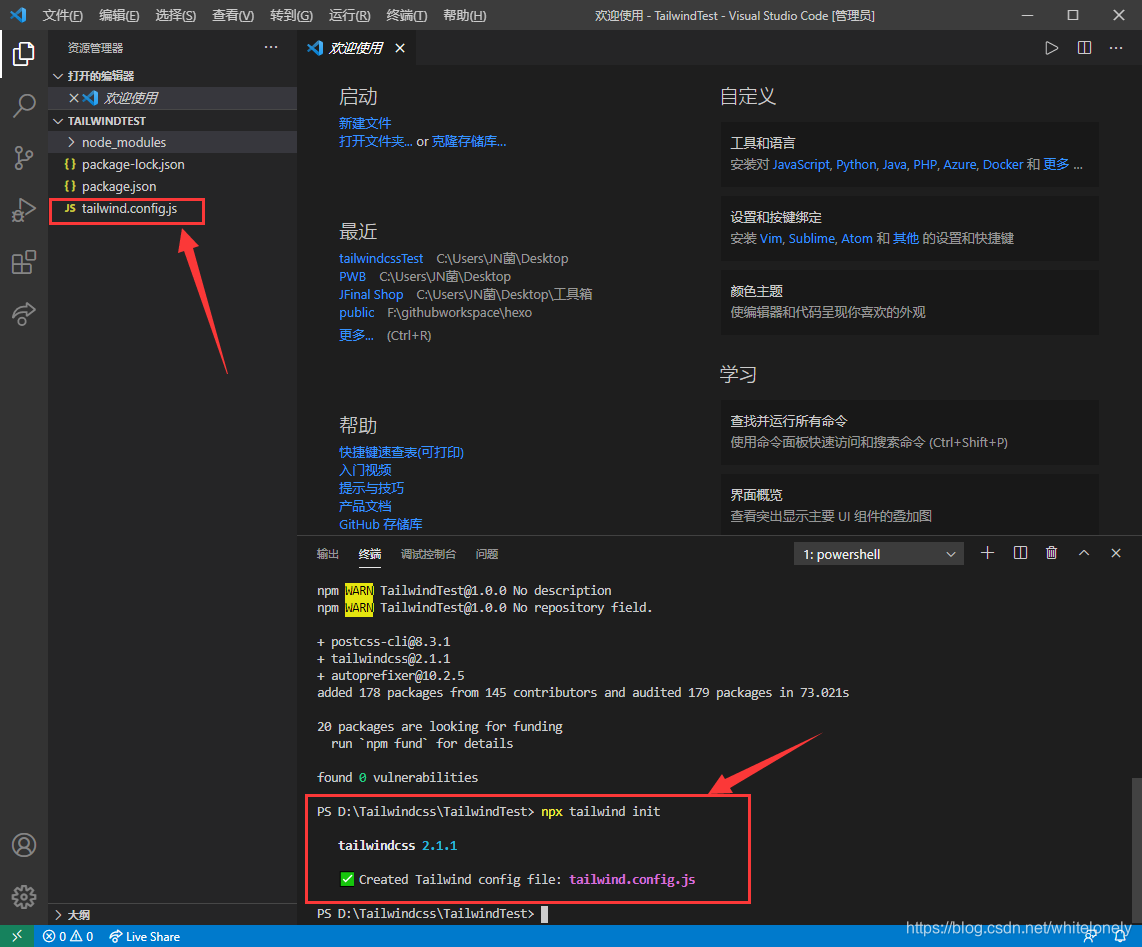Open the 文件(F) menu

coord(63,15)
